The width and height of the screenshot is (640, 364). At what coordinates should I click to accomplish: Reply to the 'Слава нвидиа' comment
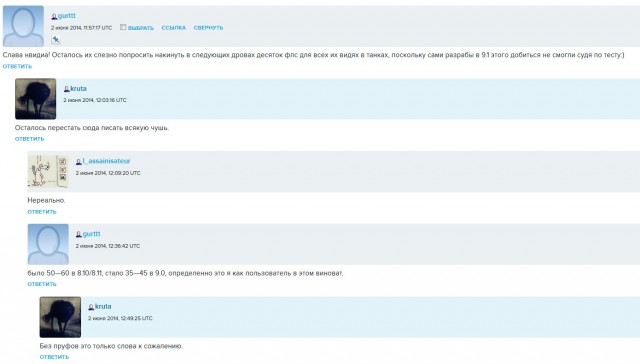tap(17, 66)
